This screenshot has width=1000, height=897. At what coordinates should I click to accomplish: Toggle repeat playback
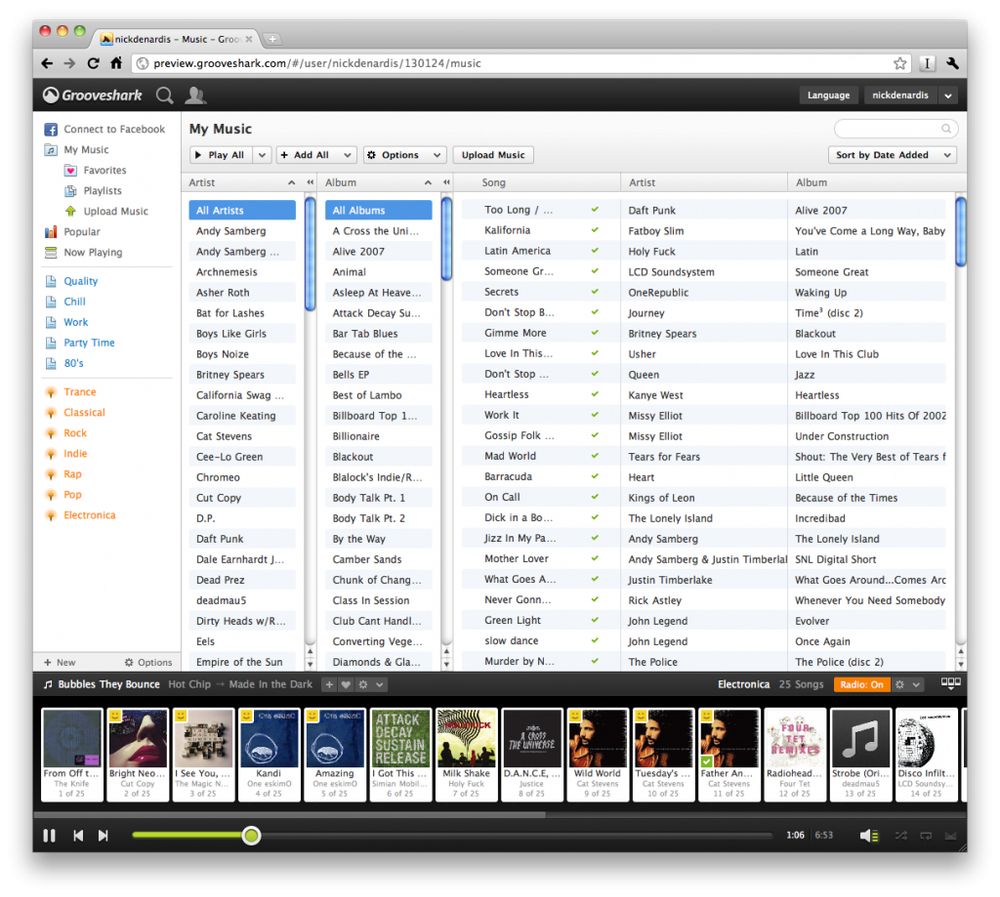[926, 836]
